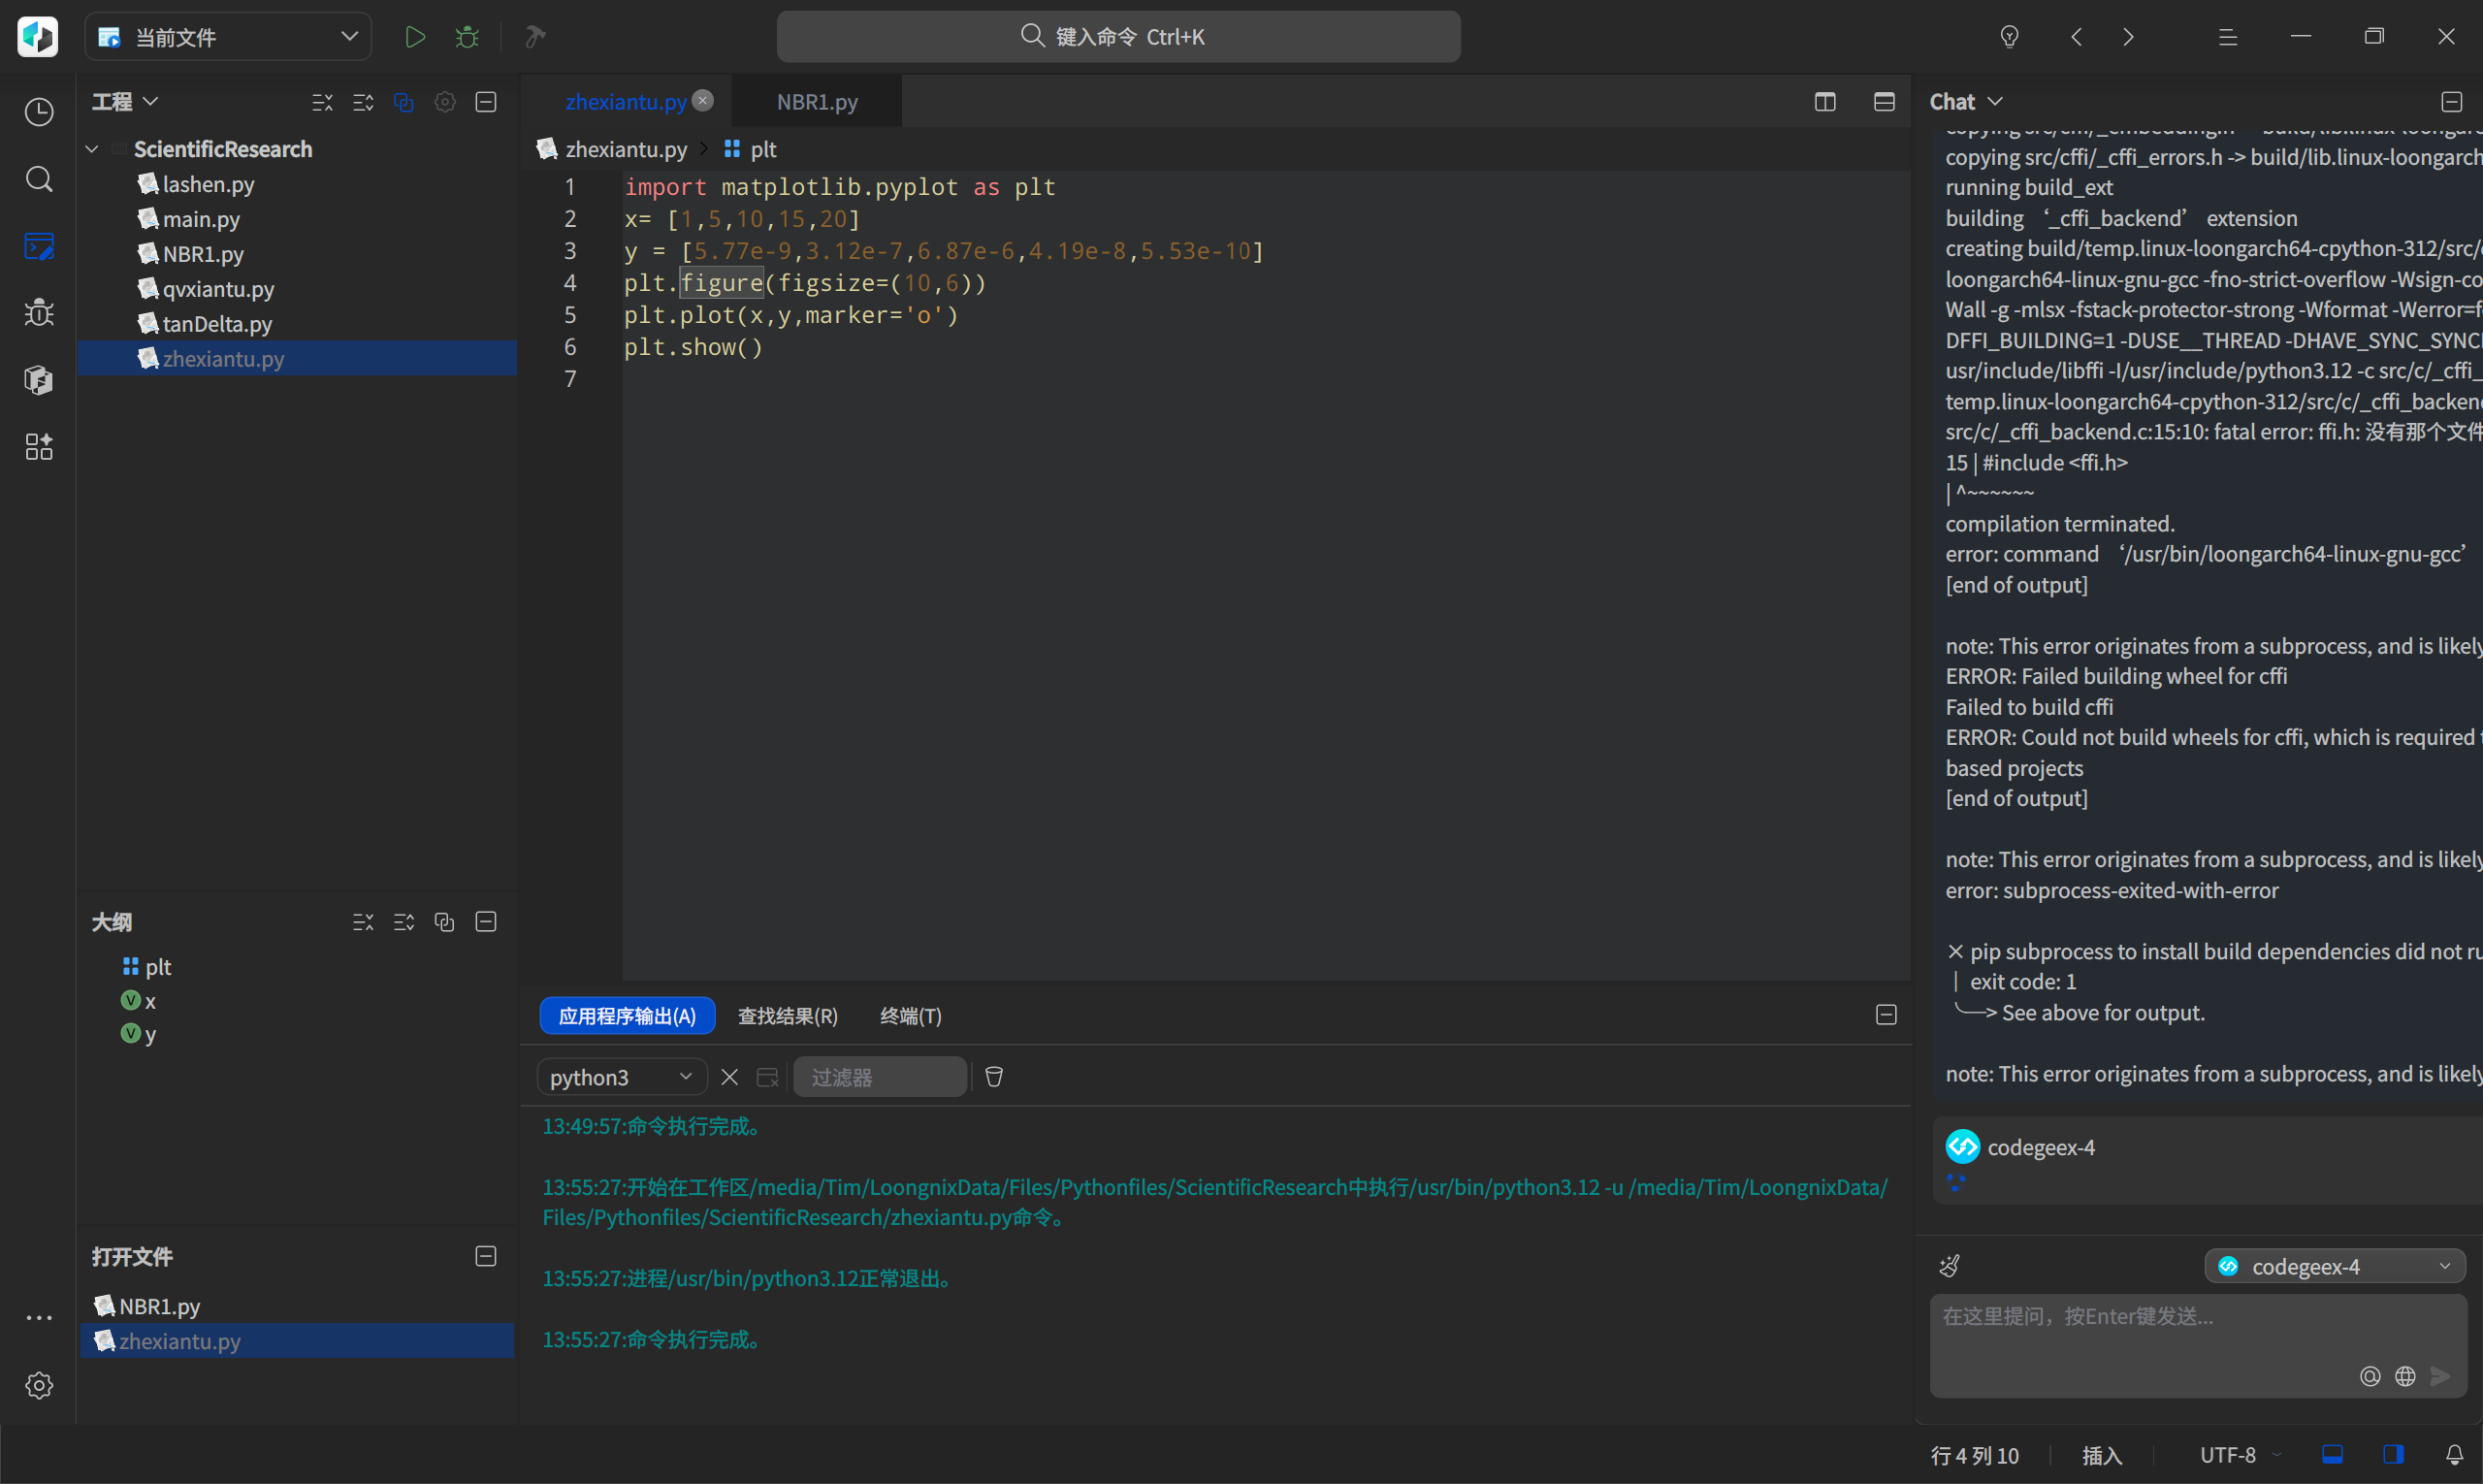Switch to the 终端(T) terminal tab
The image size is (2483, 1484).
[911, 1016]
